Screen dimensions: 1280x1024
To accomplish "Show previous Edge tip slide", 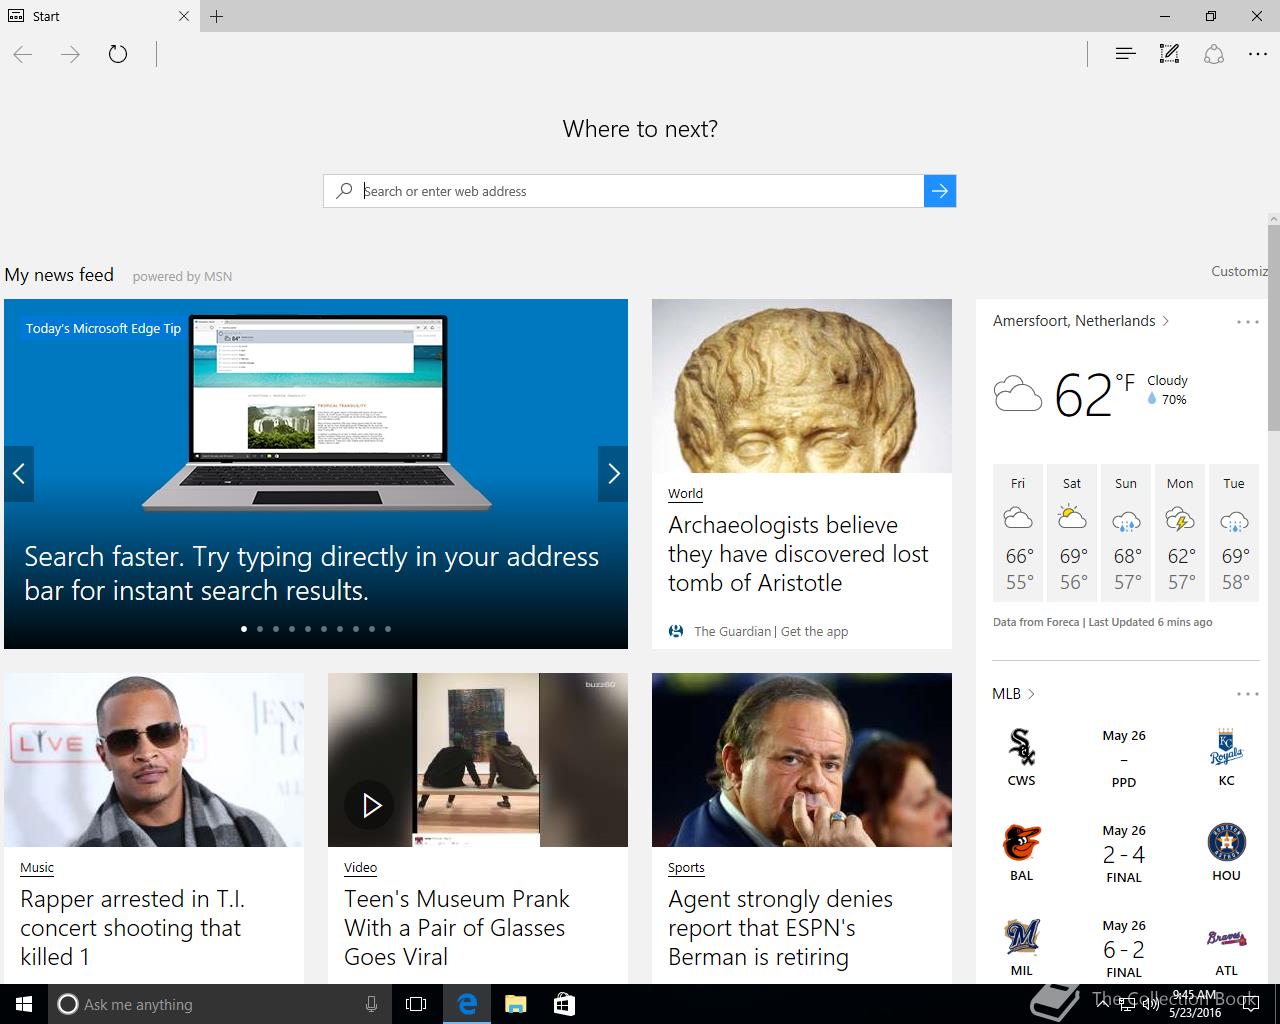I will [x=19, y=474].
